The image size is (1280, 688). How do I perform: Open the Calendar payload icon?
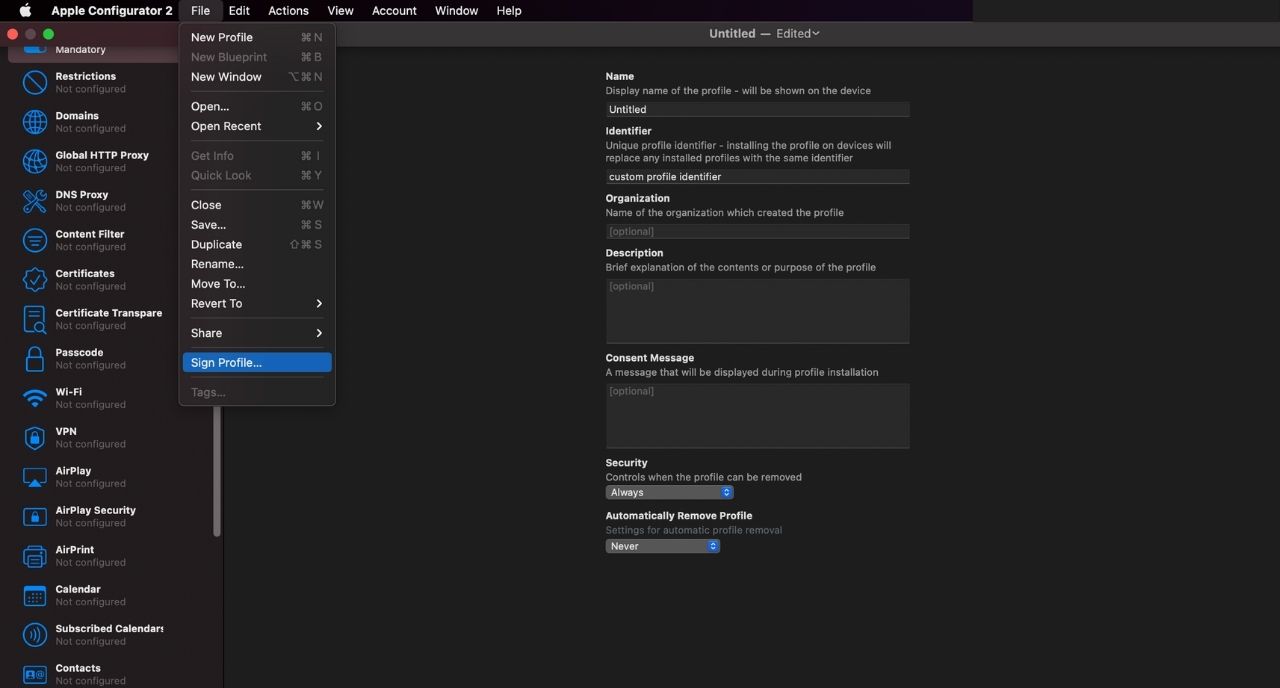coord(35,596)
